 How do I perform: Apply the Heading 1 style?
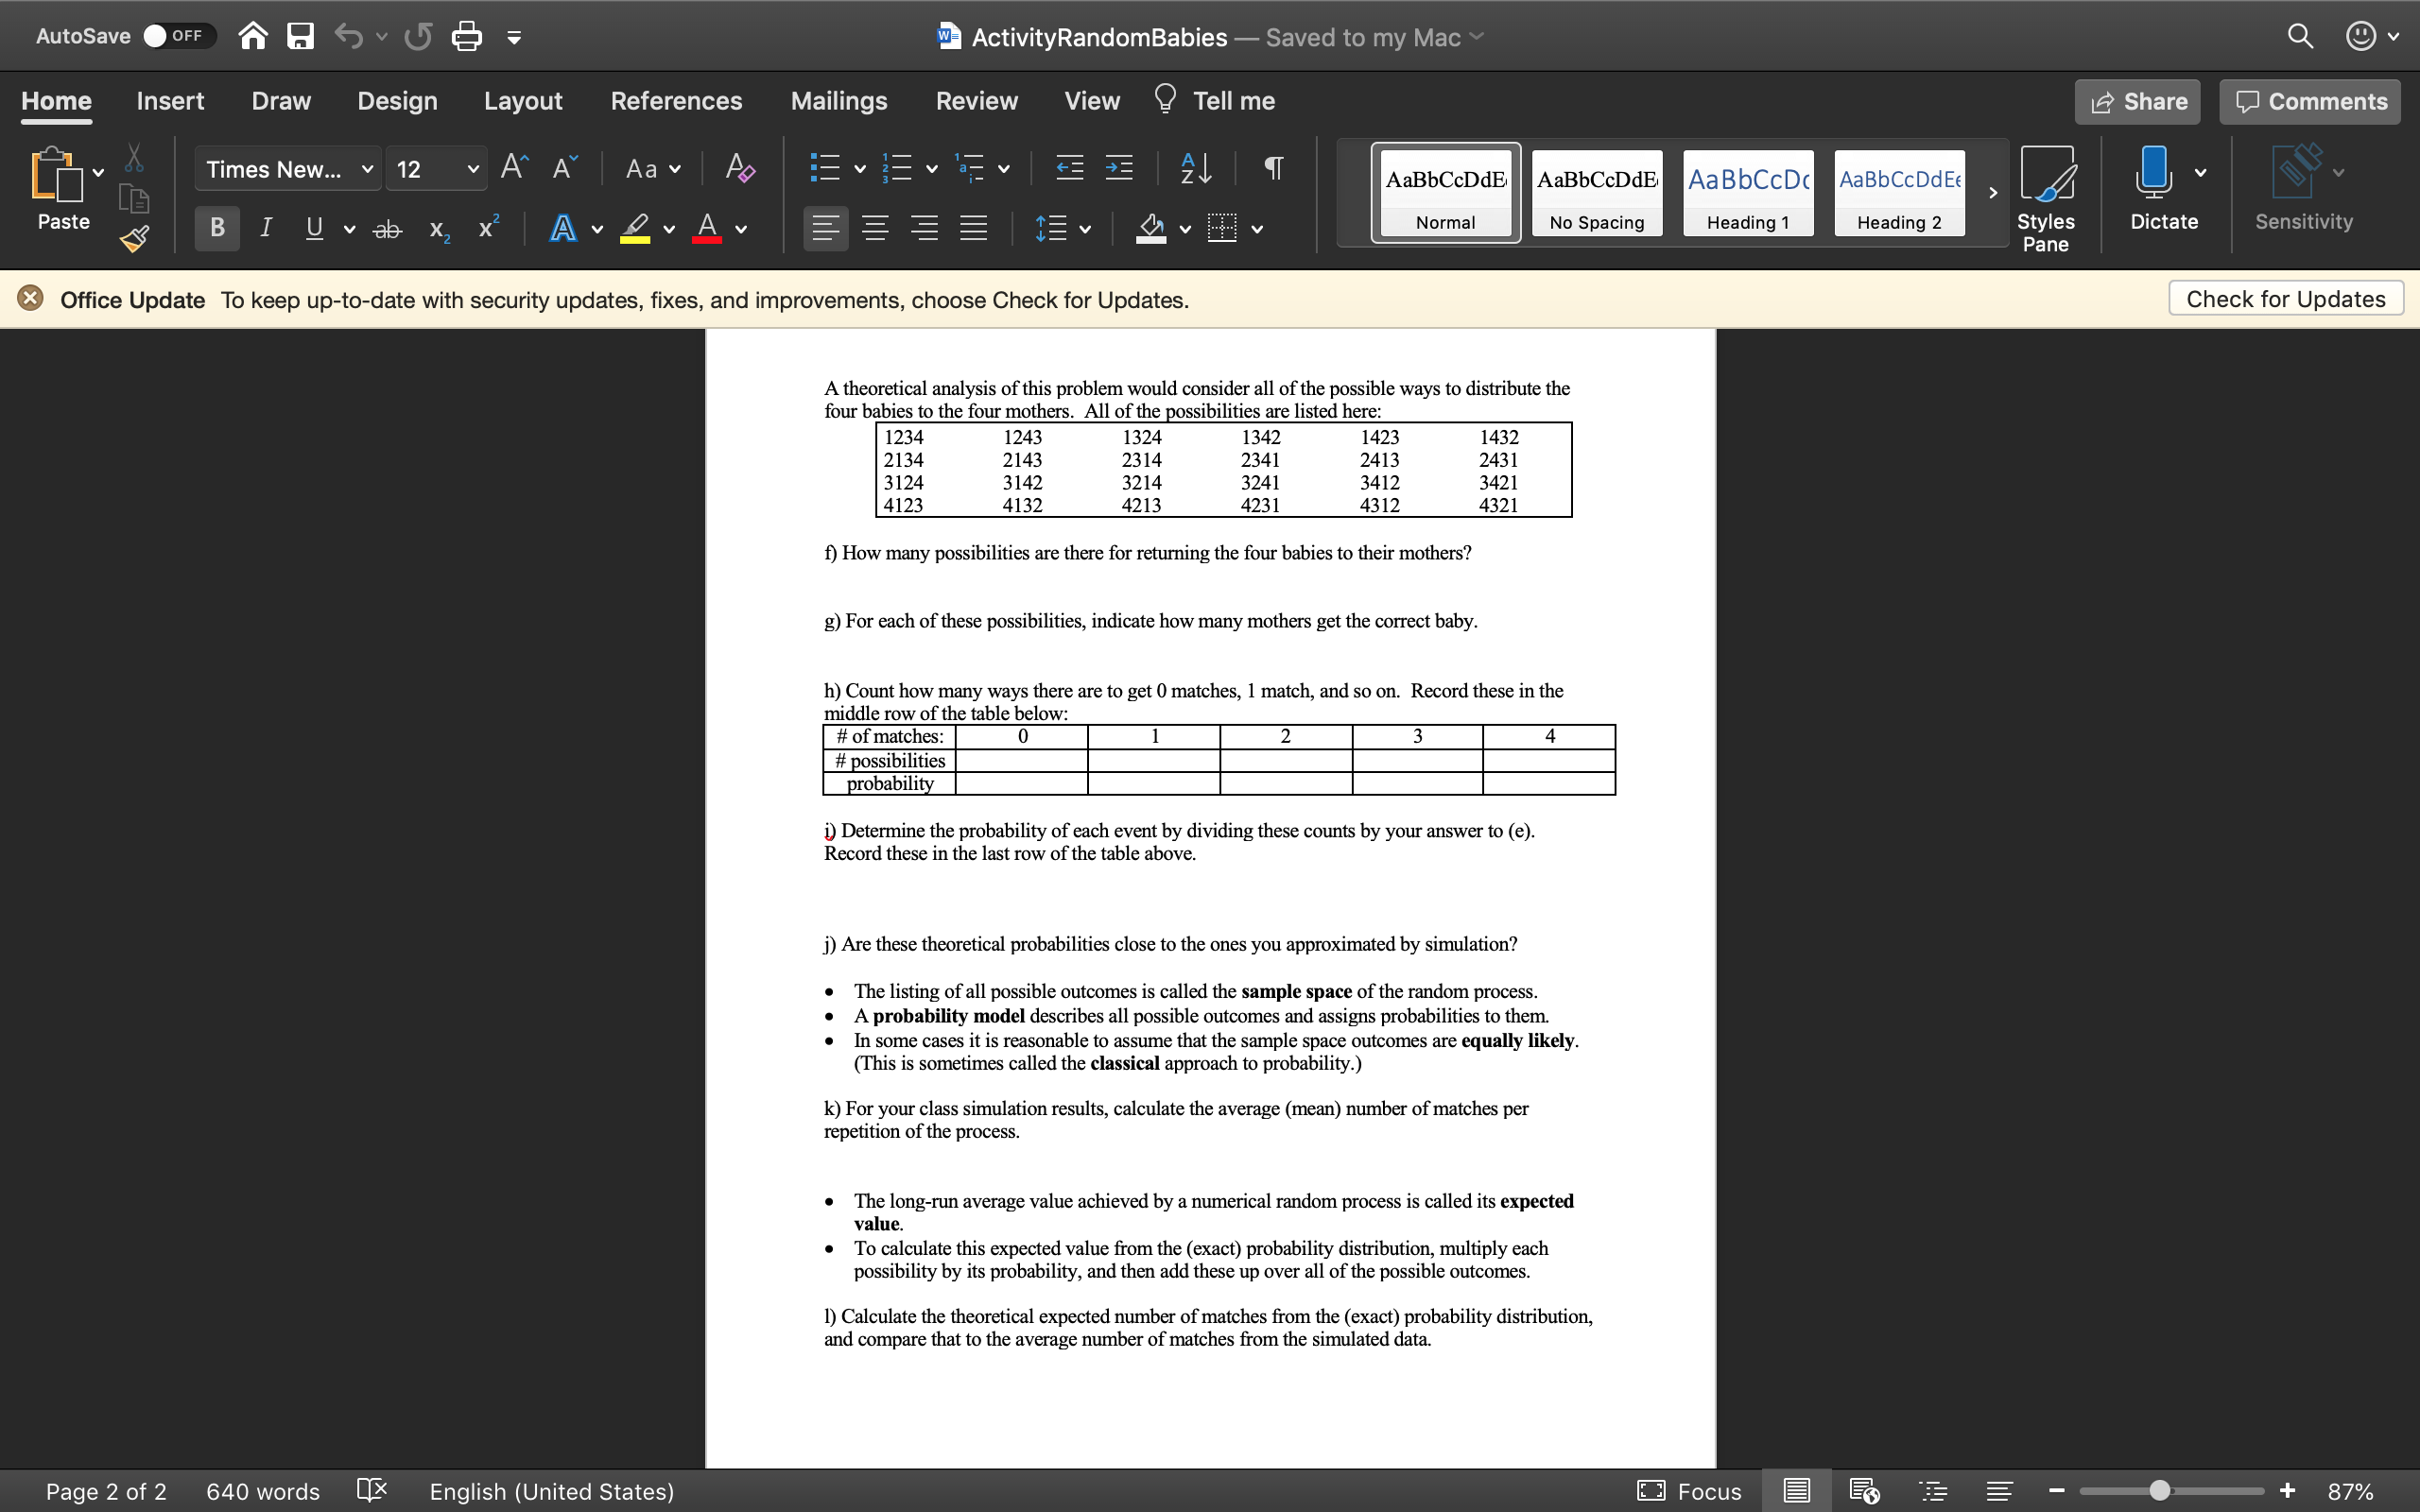coord(1747,192)
